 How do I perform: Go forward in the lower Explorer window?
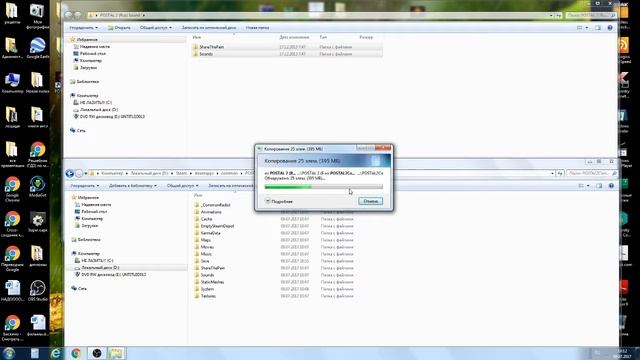pyautogui.click(x=79, y=173)
